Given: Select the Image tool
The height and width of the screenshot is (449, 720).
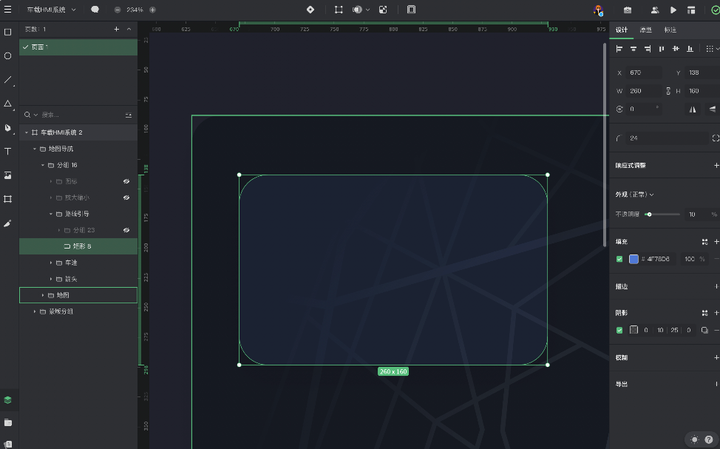Looking at the screenshot, I should point(7,175).
